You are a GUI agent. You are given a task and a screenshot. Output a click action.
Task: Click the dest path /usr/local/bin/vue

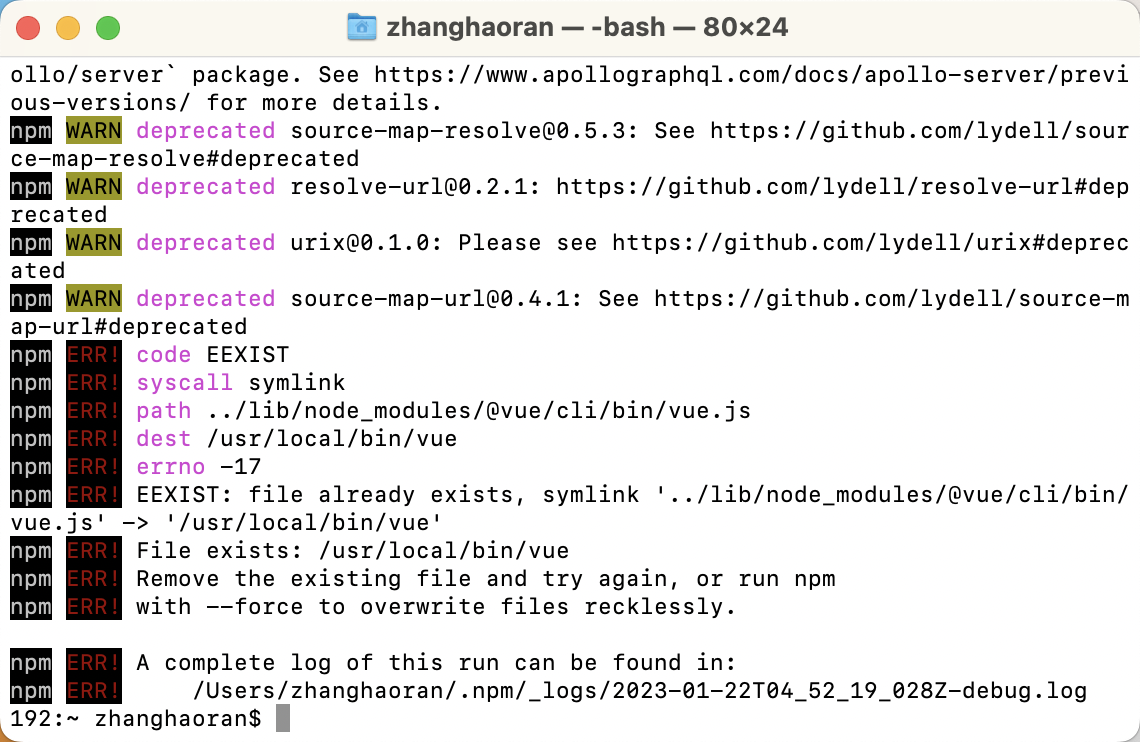tap(331, 439)
